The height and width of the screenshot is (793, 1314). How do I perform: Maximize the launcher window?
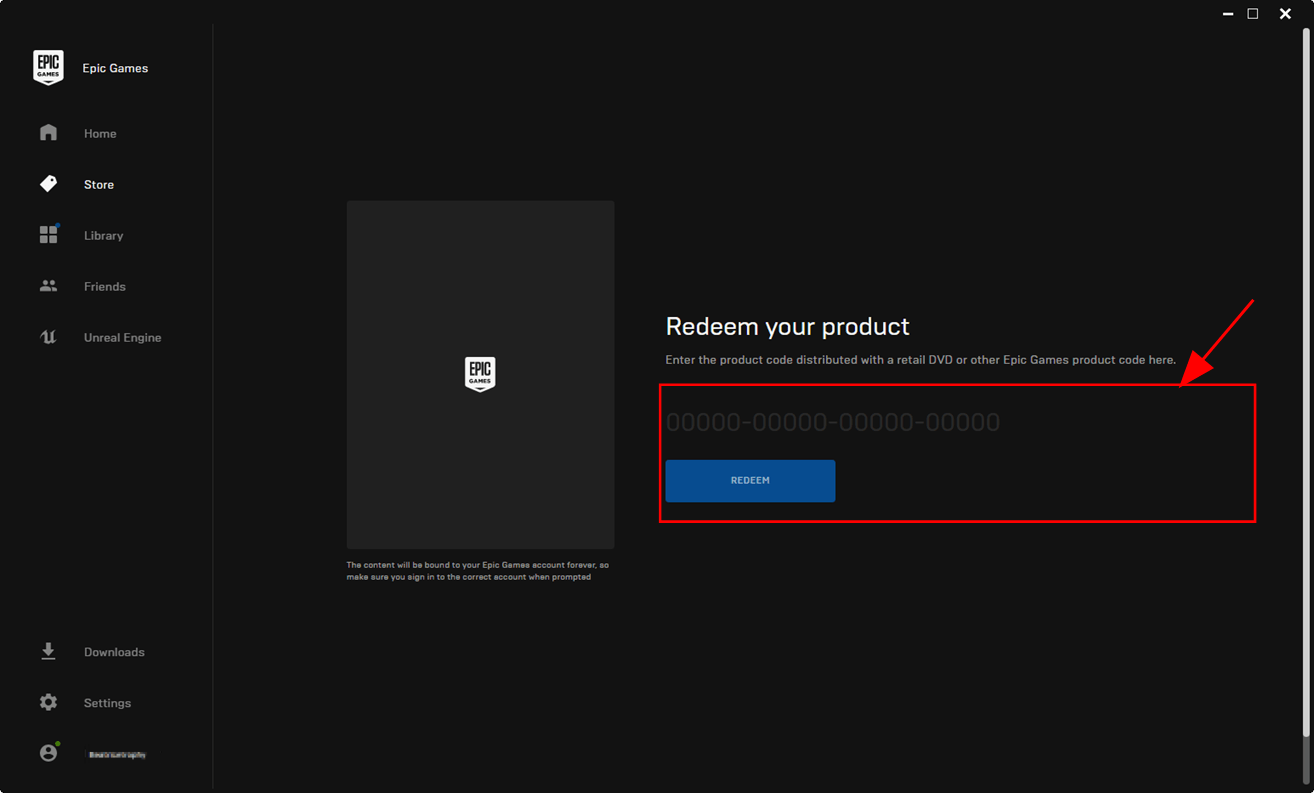[x=1253, y=14]
